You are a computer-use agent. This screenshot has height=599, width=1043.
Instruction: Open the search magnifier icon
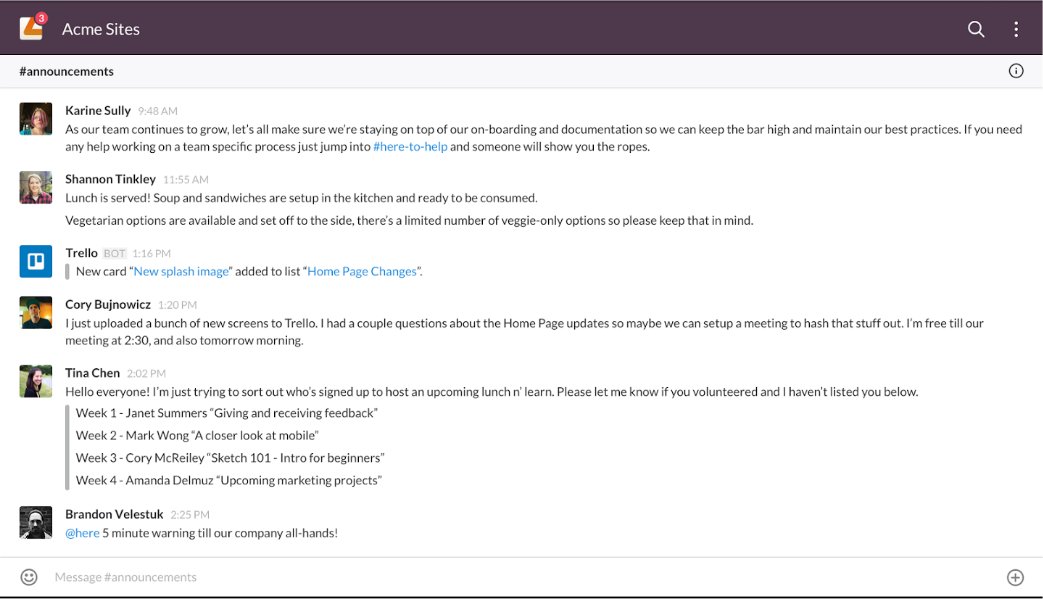click(x=975, y=29)
